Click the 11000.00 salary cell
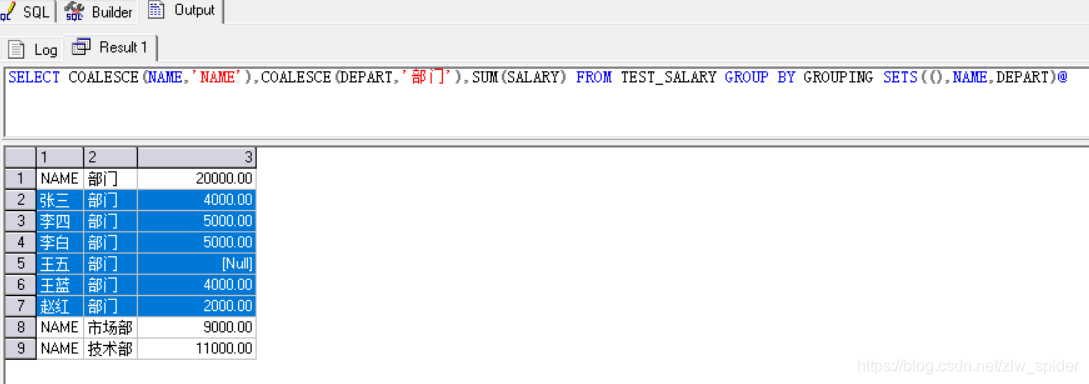This screenshot has height=384, width=1089. pos(197,348)
